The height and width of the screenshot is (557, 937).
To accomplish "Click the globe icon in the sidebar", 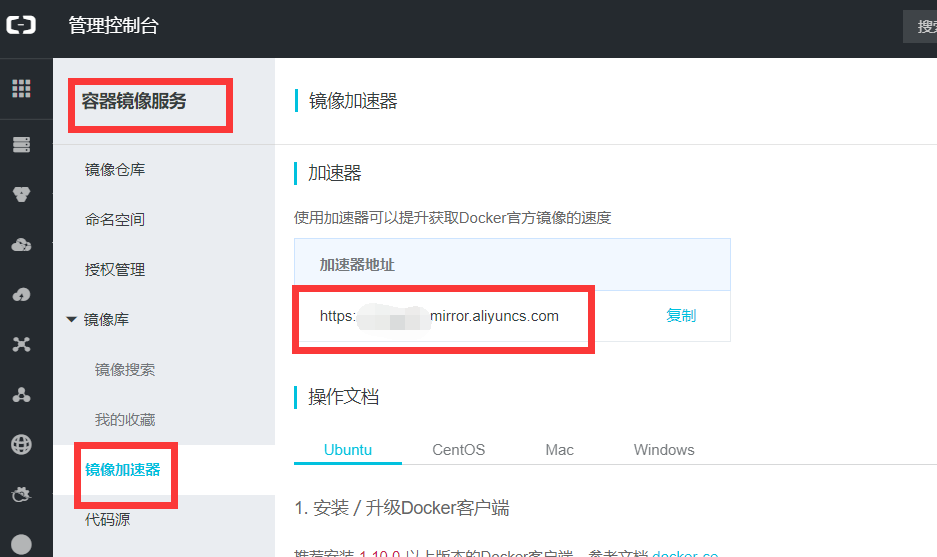I will [x=21, y=445].
